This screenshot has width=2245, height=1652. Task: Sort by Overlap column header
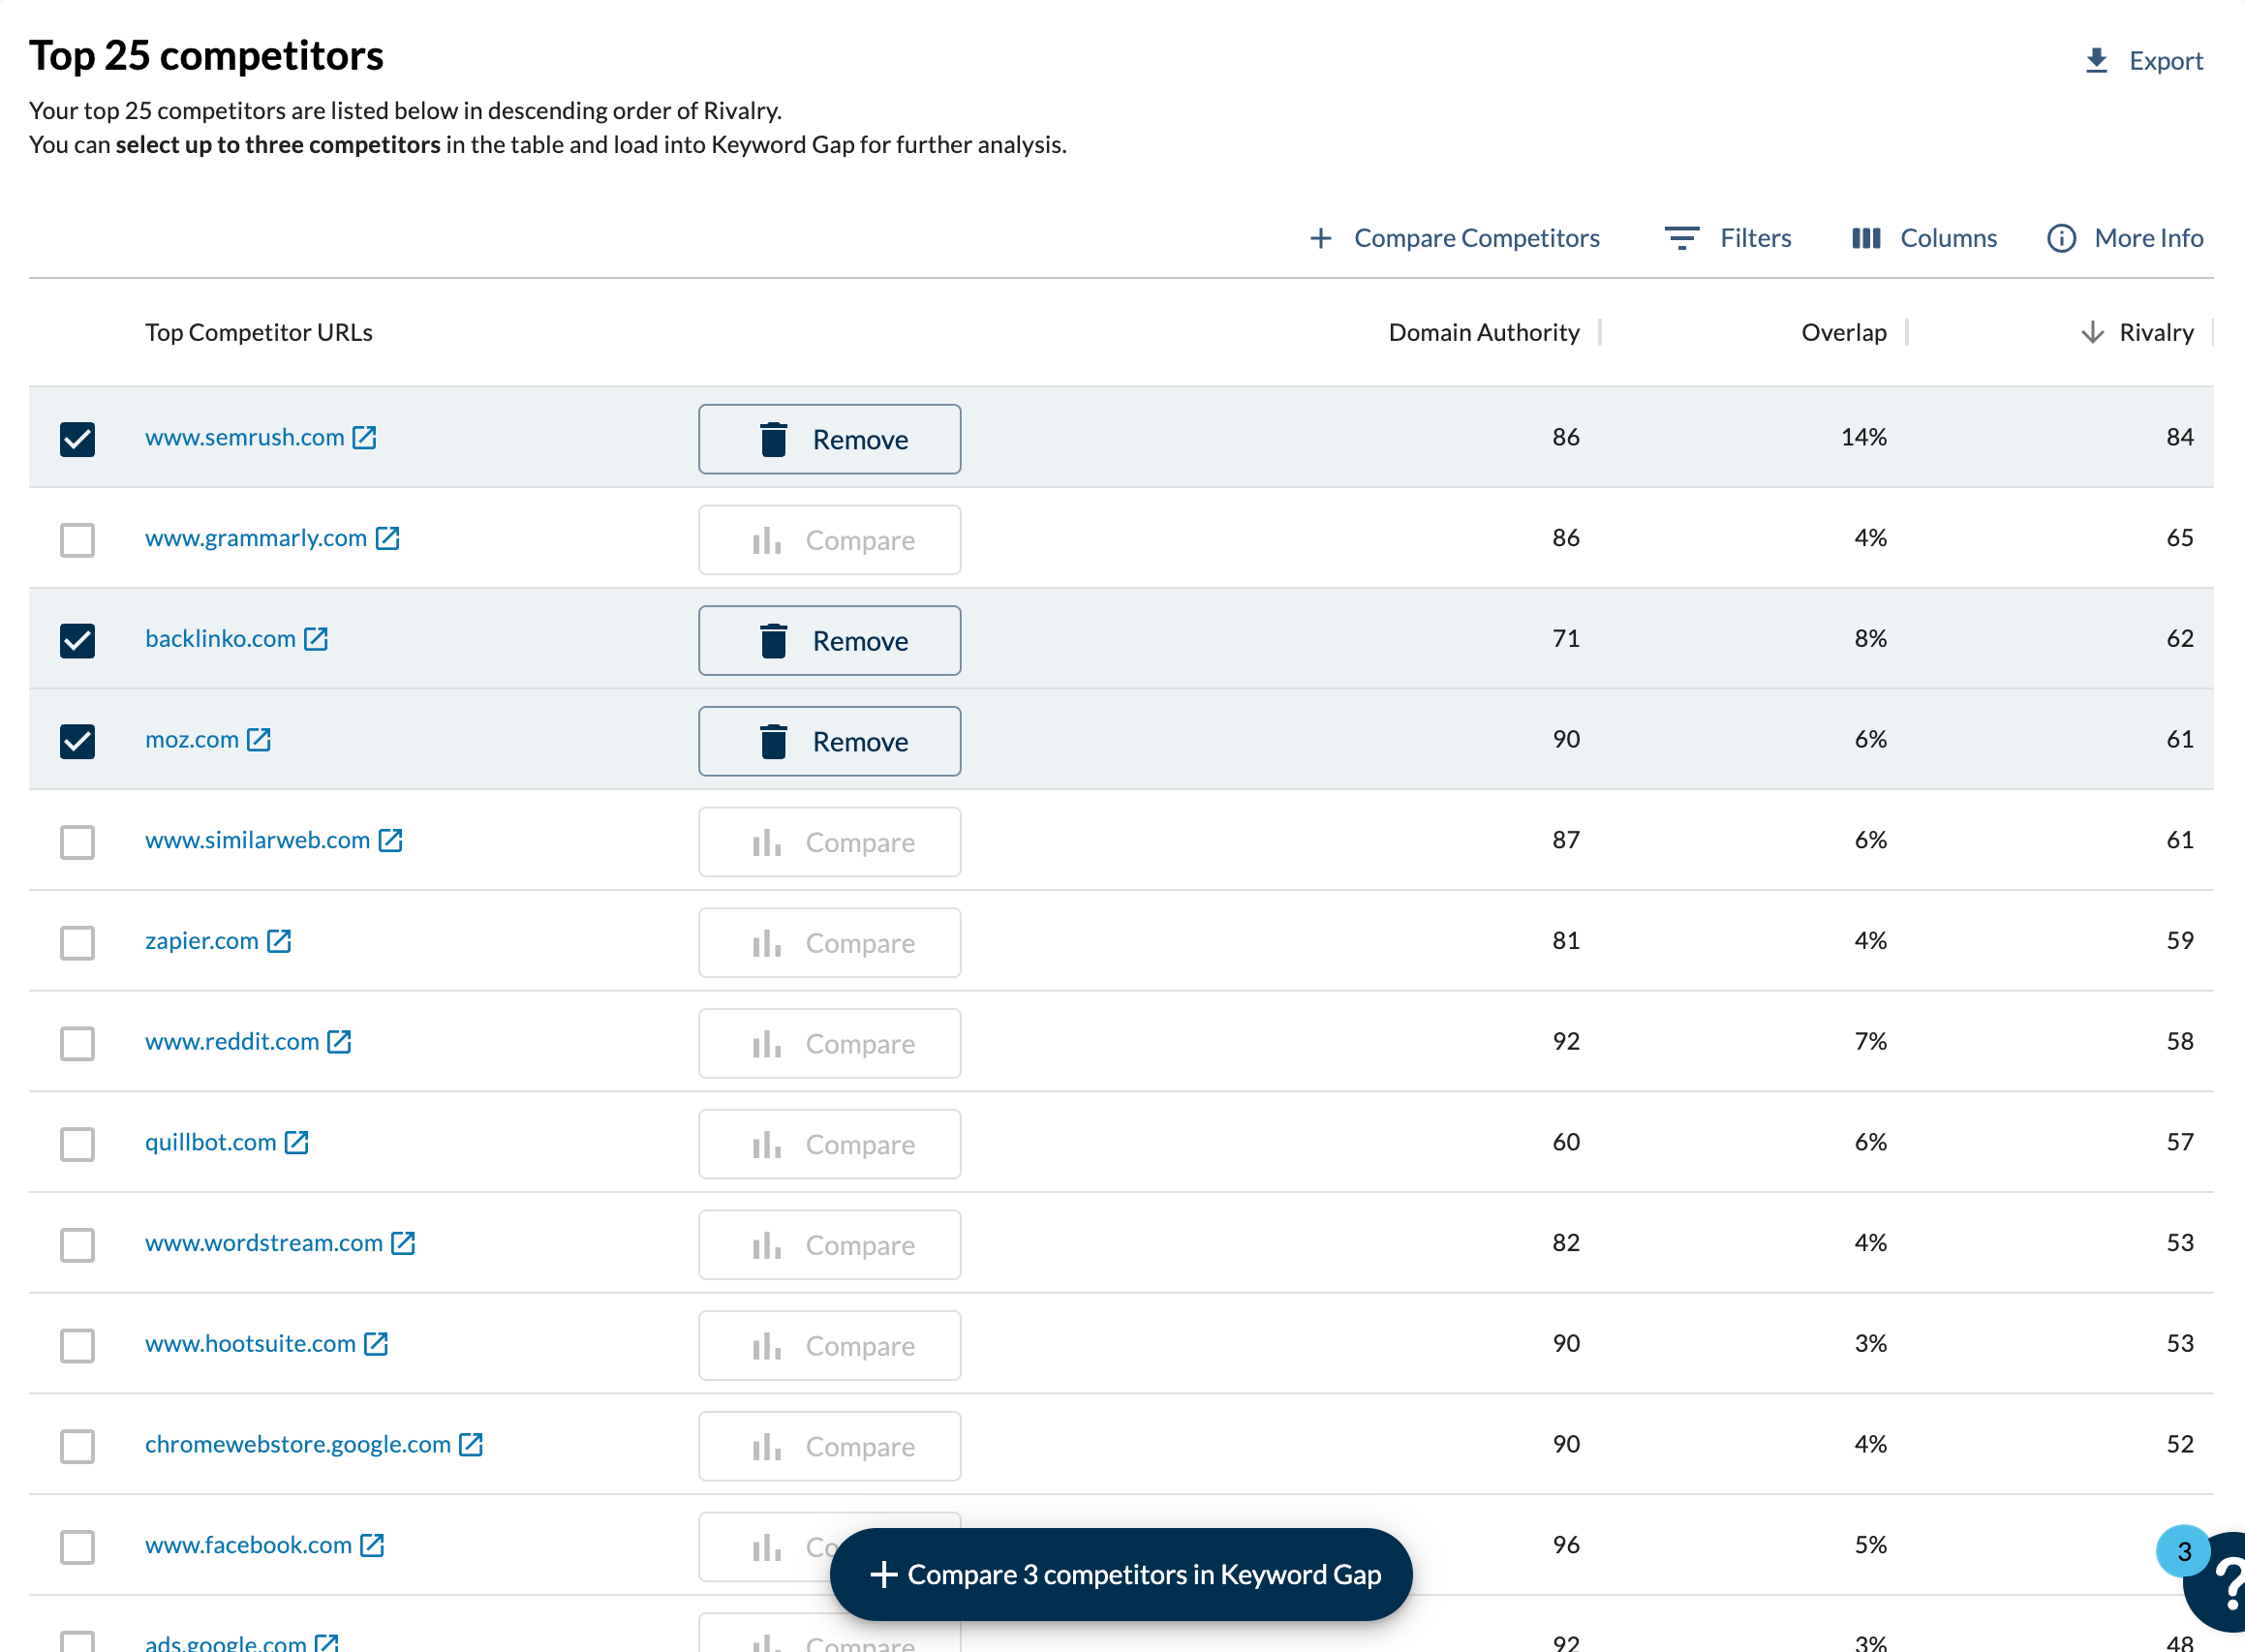(1843, 332)
